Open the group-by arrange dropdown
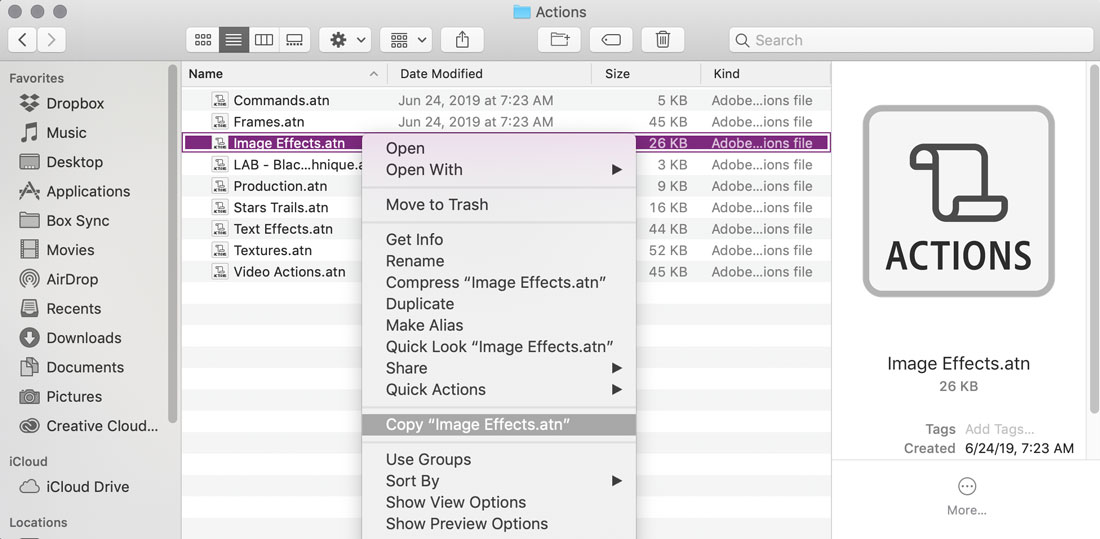1100x539 pixels. [406, 40]
